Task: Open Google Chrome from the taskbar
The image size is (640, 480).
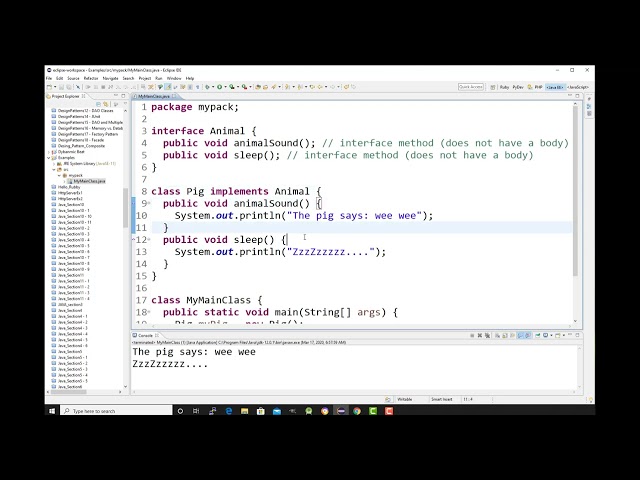Action: pyautogui.click(x=357, y=411)
